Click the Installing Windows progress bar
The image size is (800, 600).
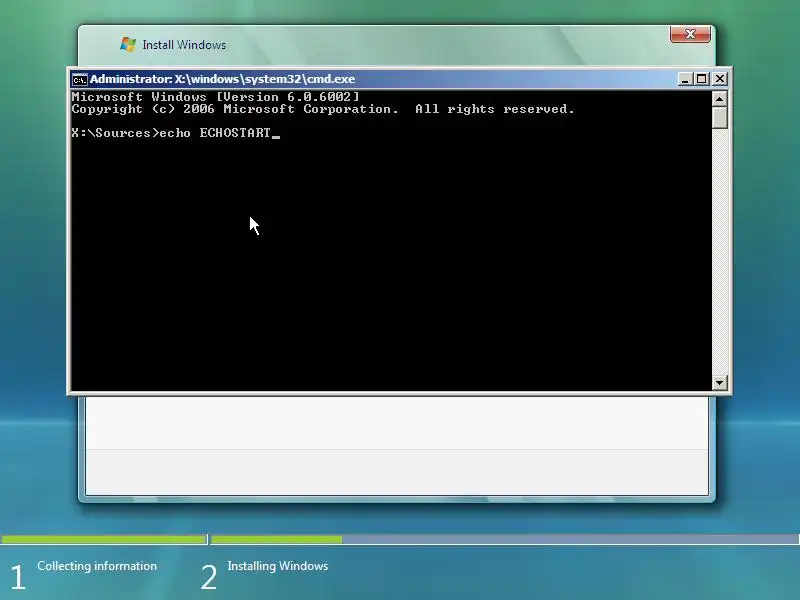[505, 539]
